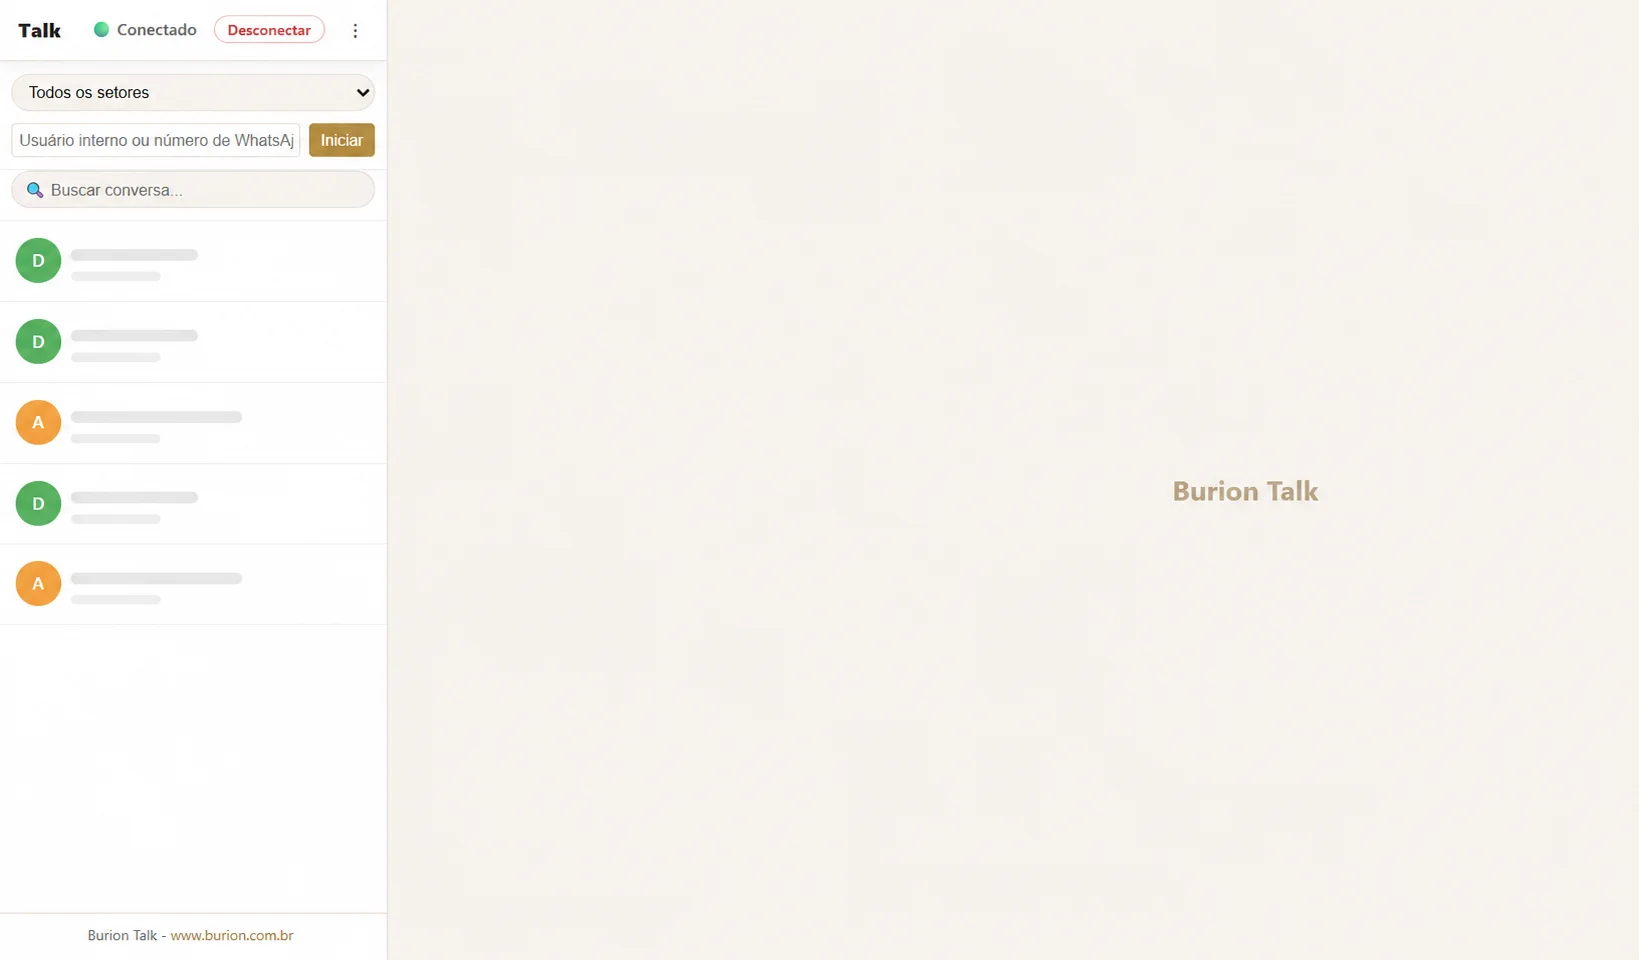Open the Todos os setores dropdown

click(193, 92)
